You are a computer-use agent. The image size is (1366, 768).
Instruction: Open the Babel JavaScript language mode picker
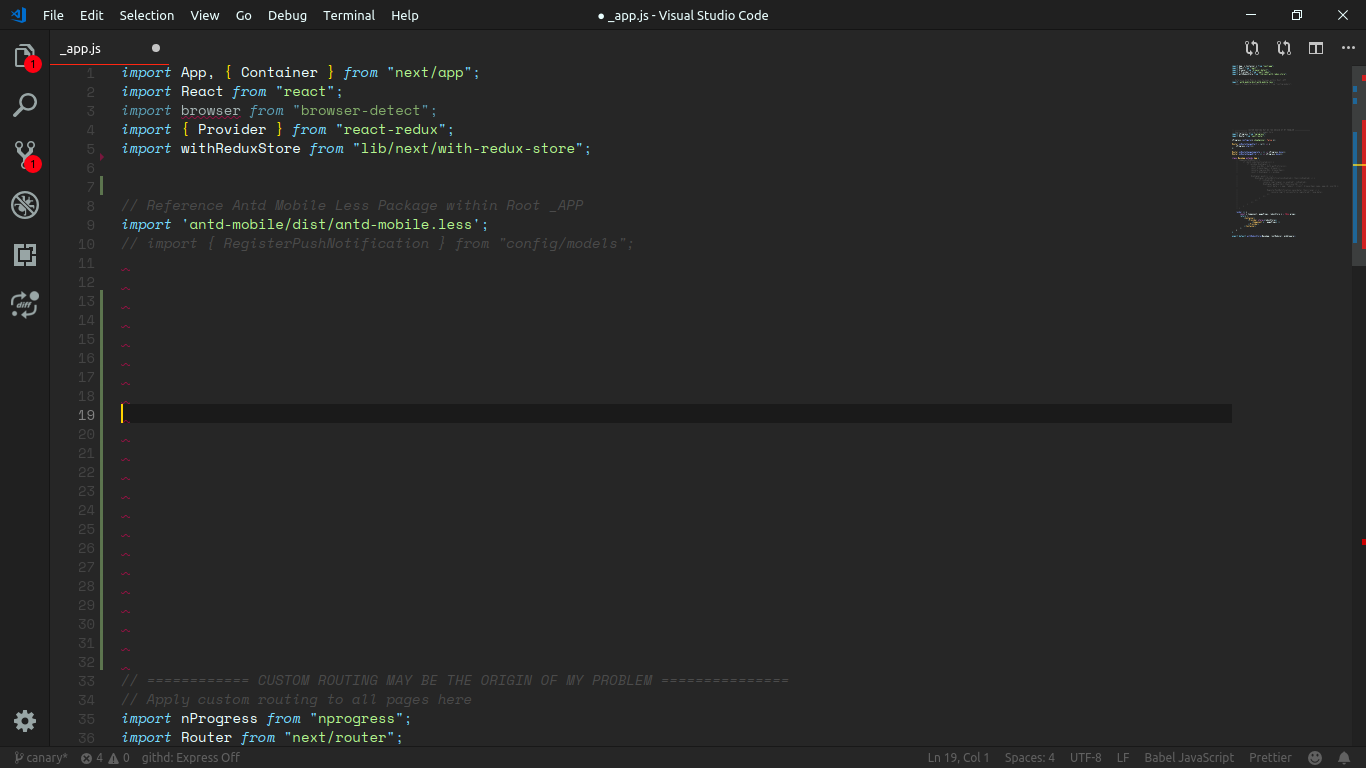click(1188, 757)
